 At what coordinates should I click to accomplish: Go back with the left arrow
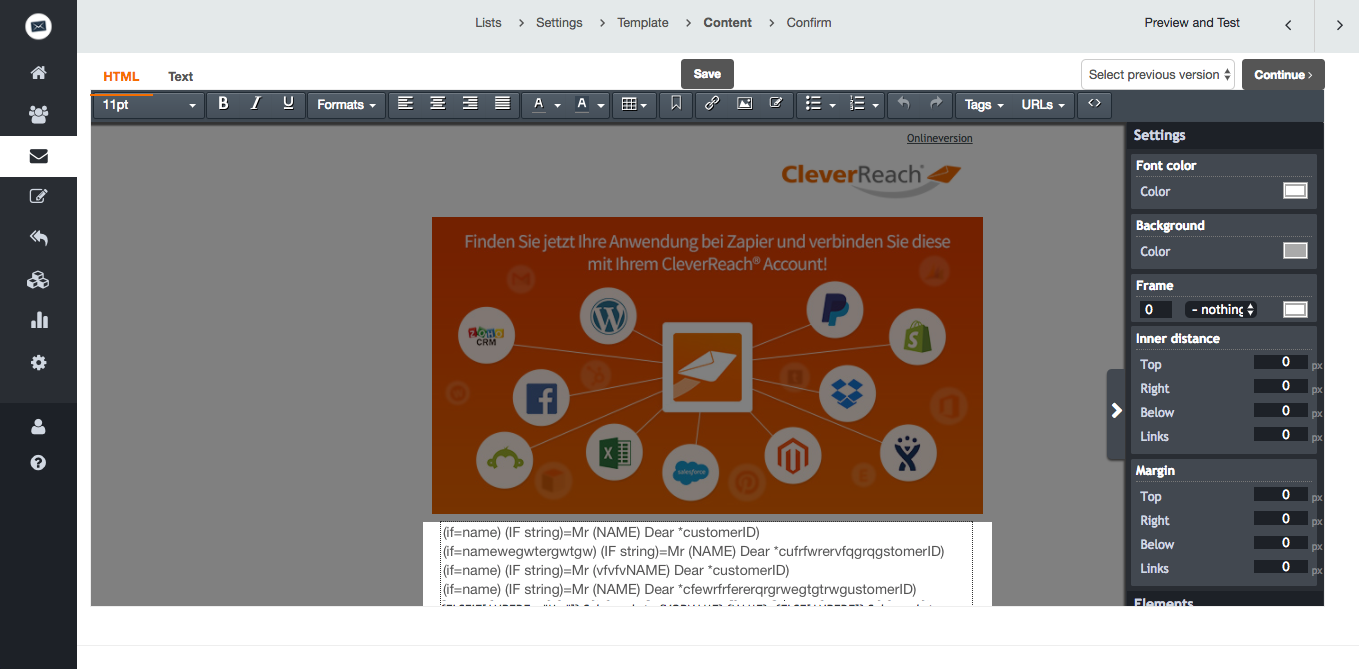tap(1288, 25)
